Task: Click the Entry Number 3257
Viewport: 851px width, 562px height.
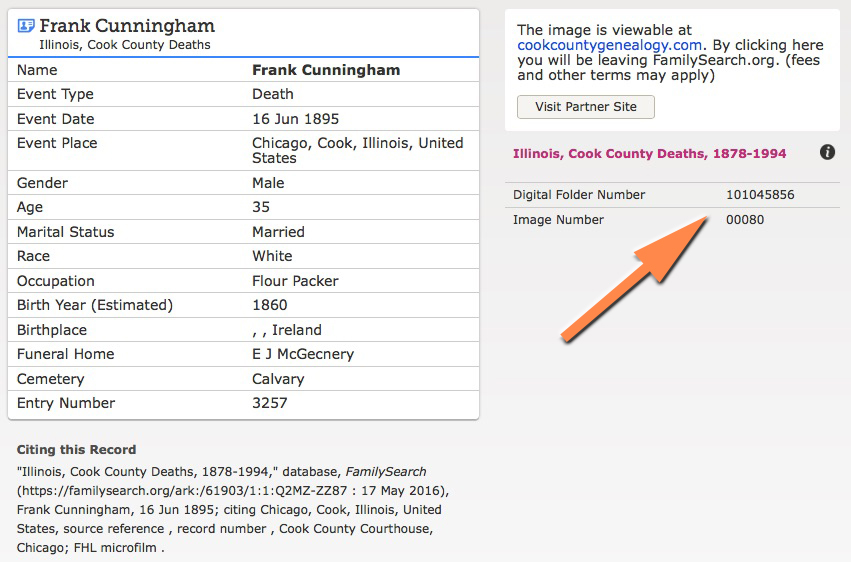Action: pyautogui.click(x=270, y=403)
